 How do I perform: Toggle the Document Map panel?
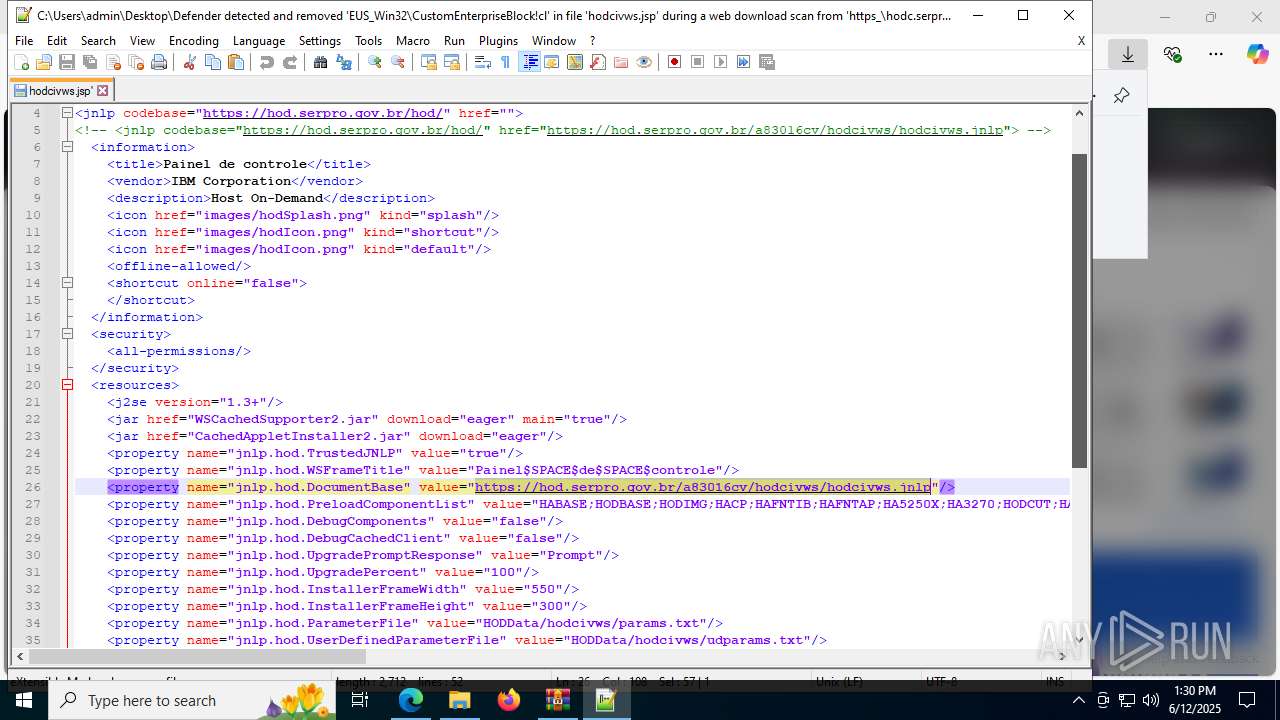575,62
